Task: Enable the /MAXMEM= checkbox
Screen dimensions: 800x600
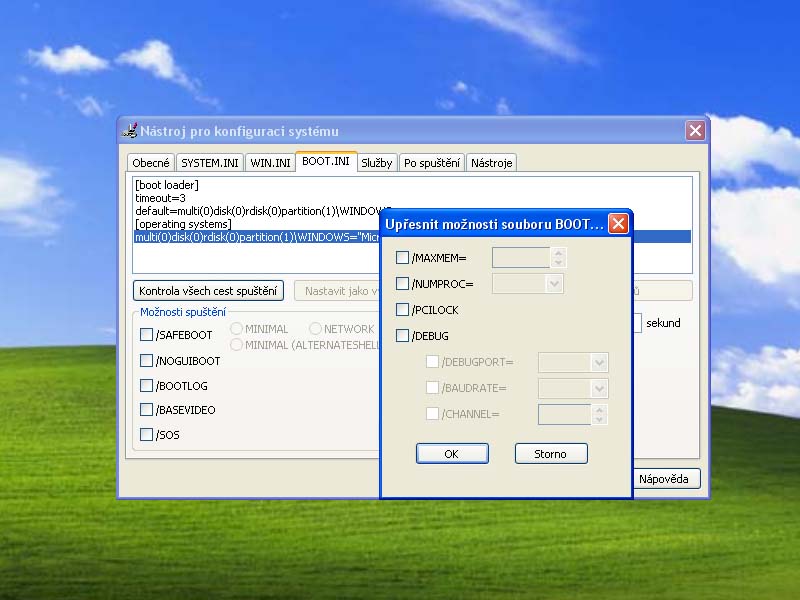Action: (403, 258)
